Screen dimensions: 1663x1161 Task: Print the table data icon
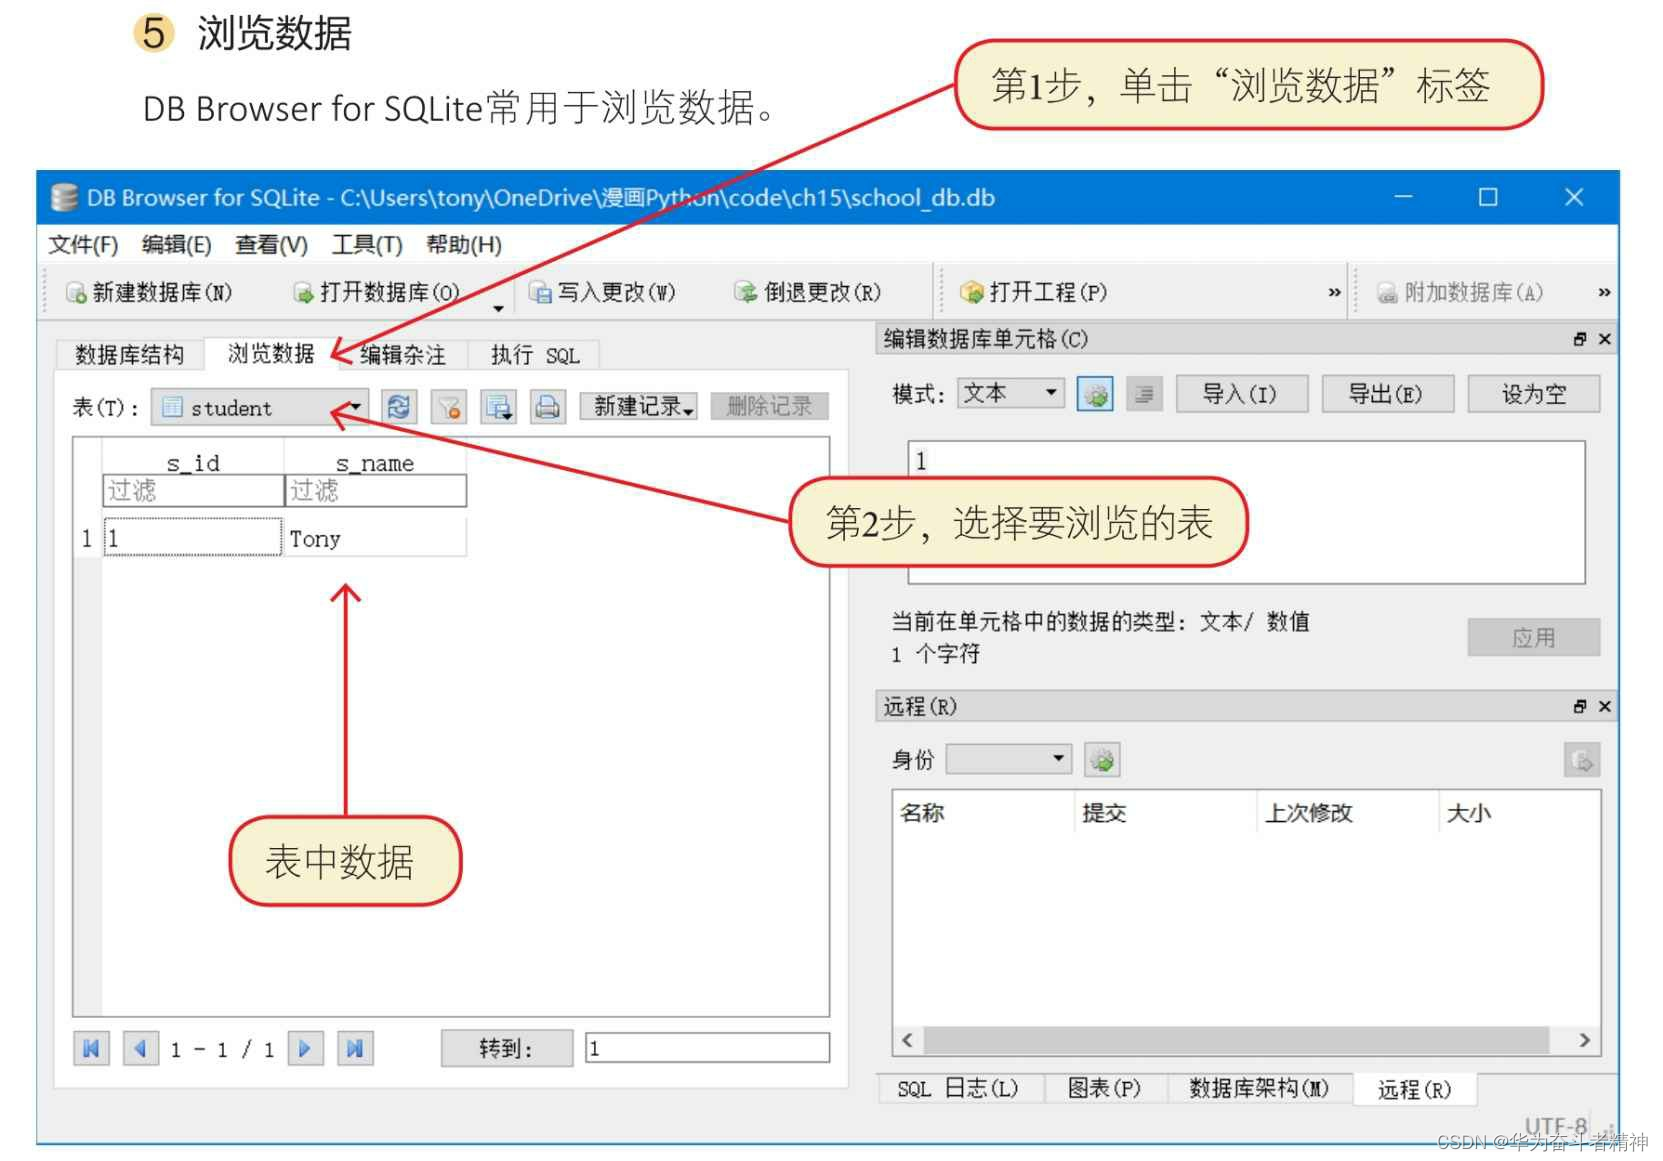(547, 406)
